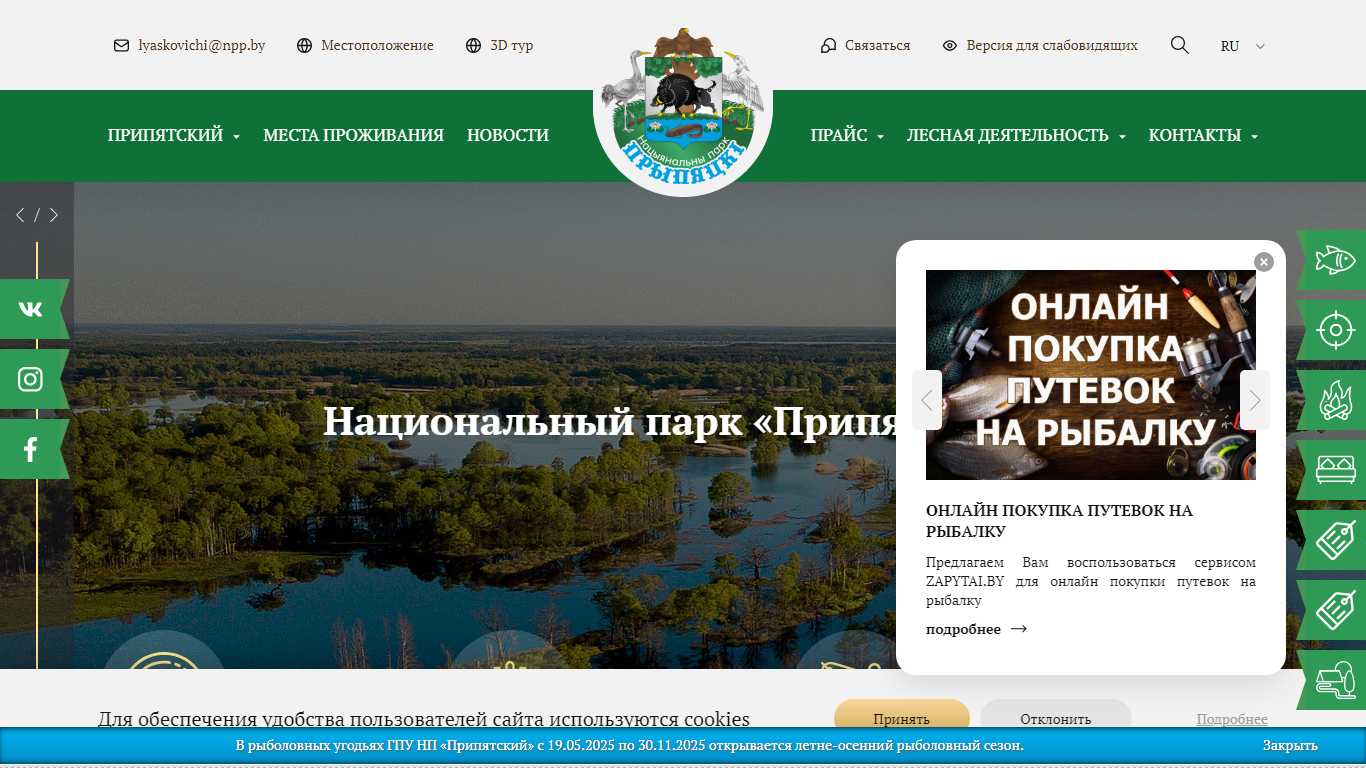Viewport: 1366px width, 768px height.
Task: Open the ЛЕСНАЯ ДЕЯТЕЛЬНОСТЬ menu item
Action: (1008, 136)
